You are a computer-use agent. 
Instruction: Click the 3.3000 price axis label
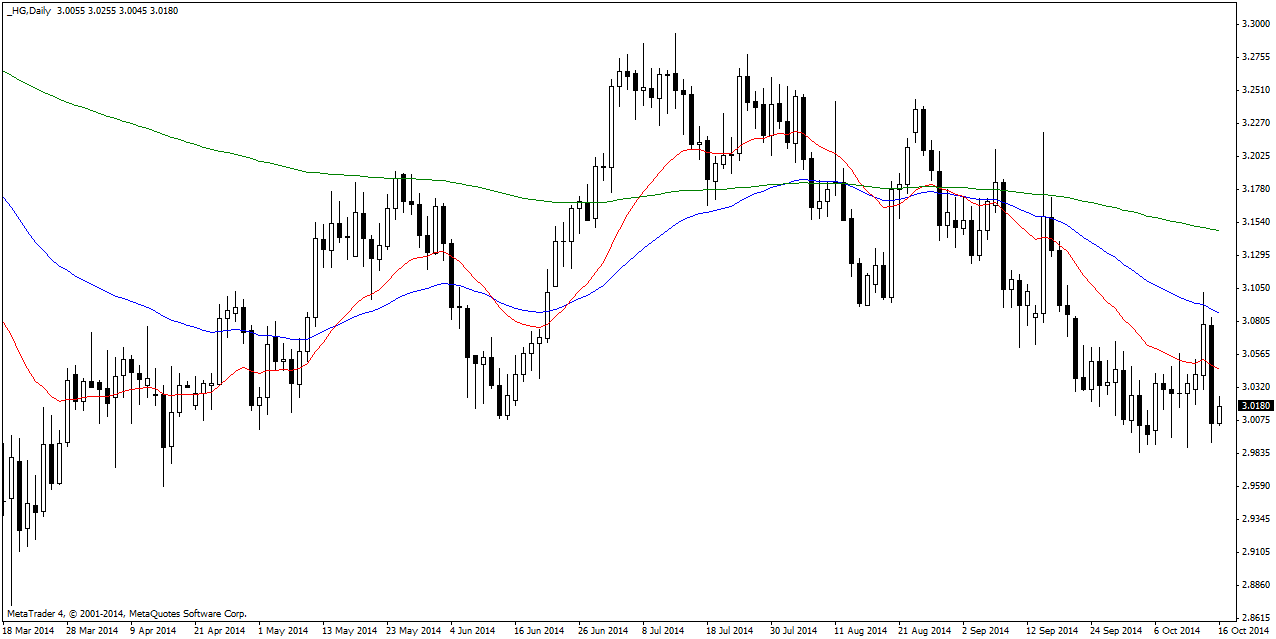[x=1255, y=24]
